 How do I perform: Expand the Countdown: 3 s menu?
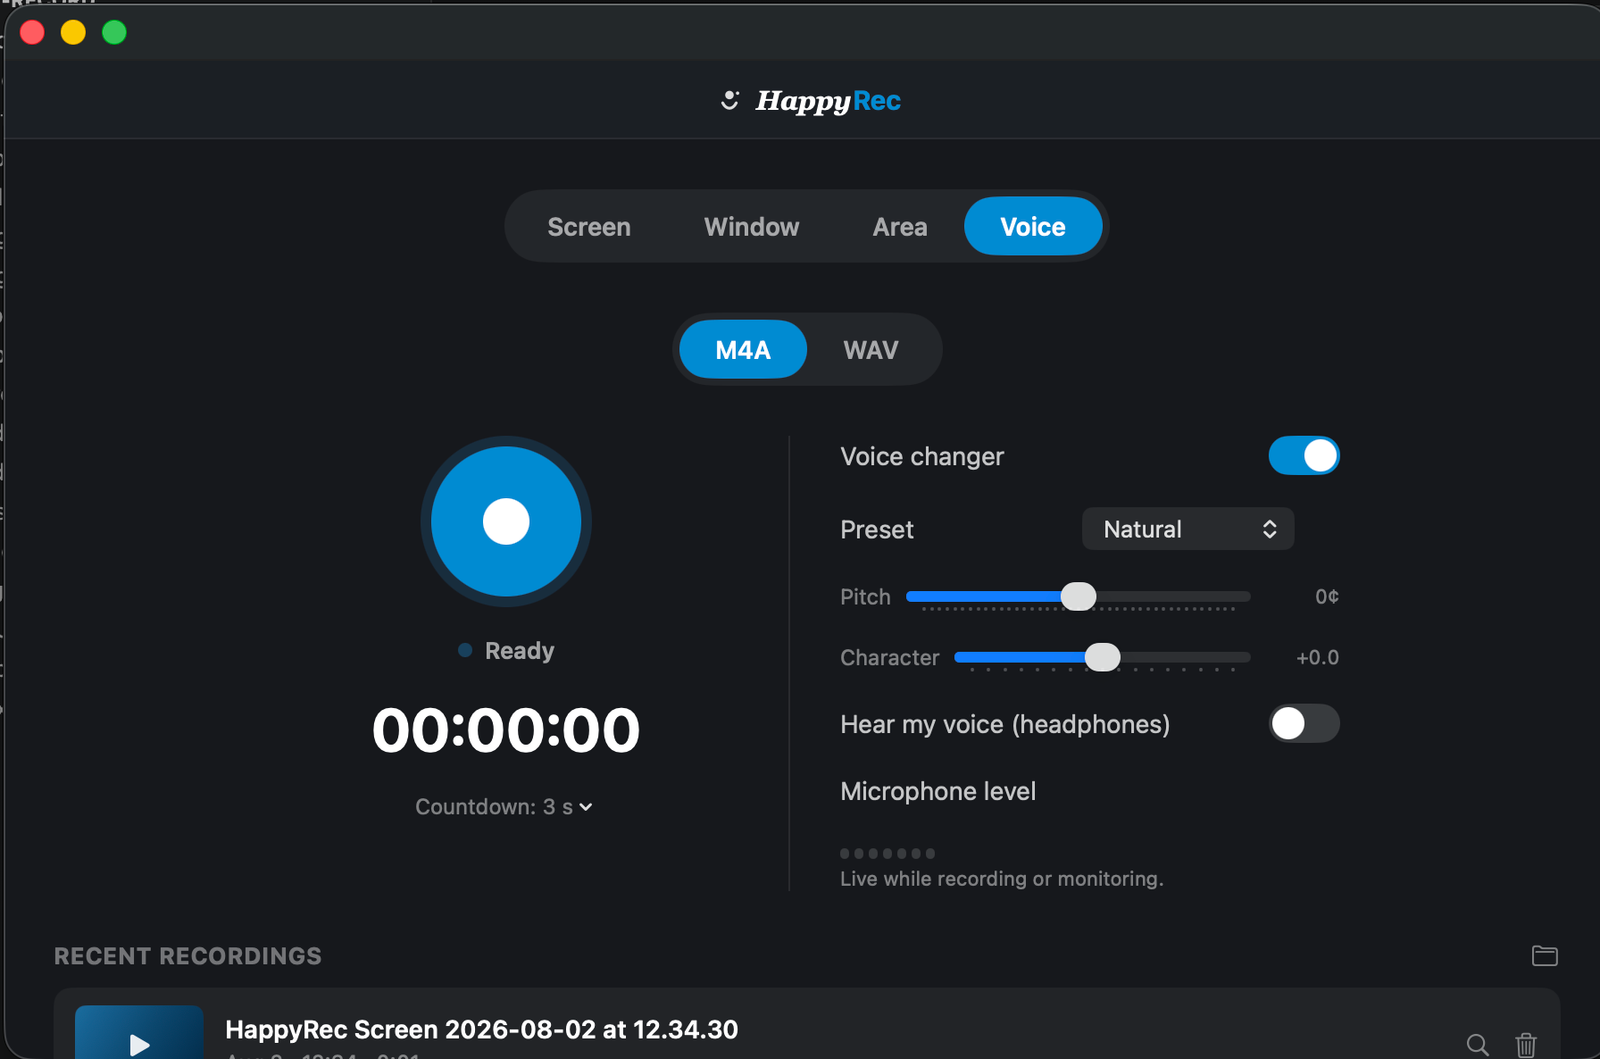(504, 807)
